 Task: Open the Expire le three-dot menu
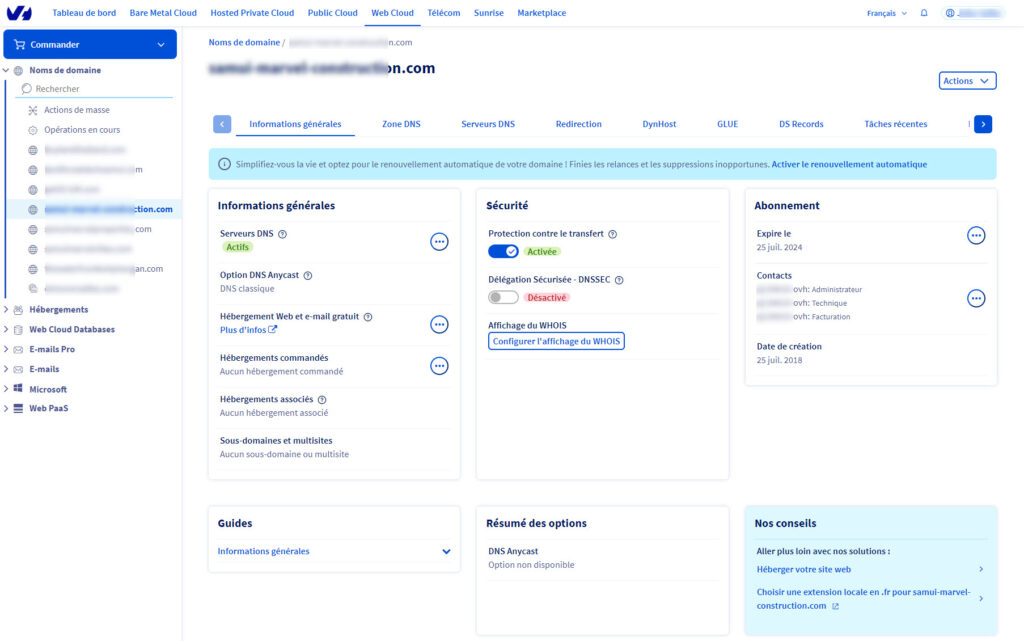point(976,235)
